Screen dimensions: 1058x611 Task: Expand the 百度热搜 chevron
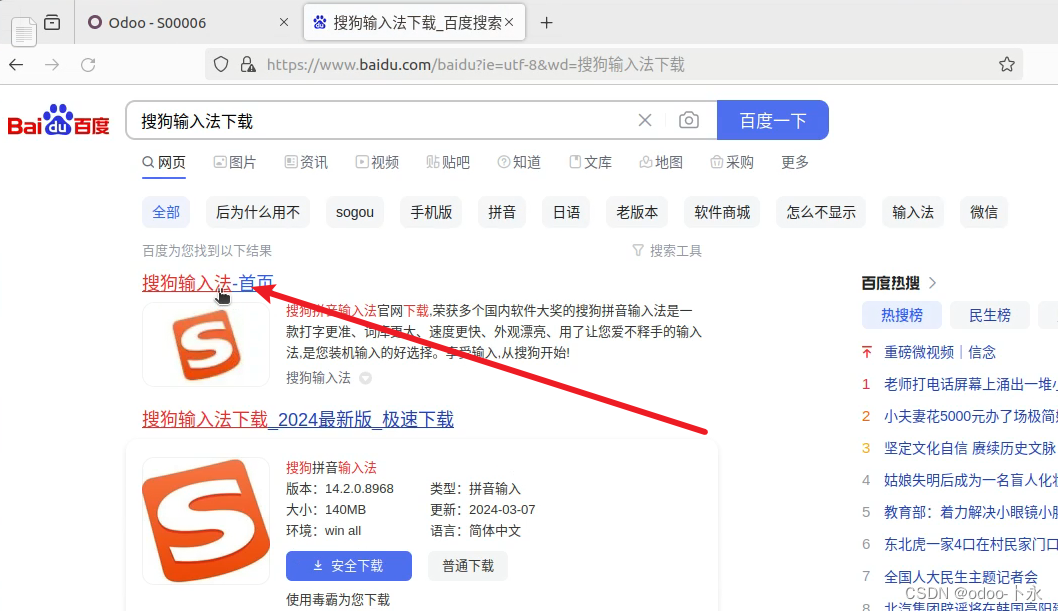932,283
